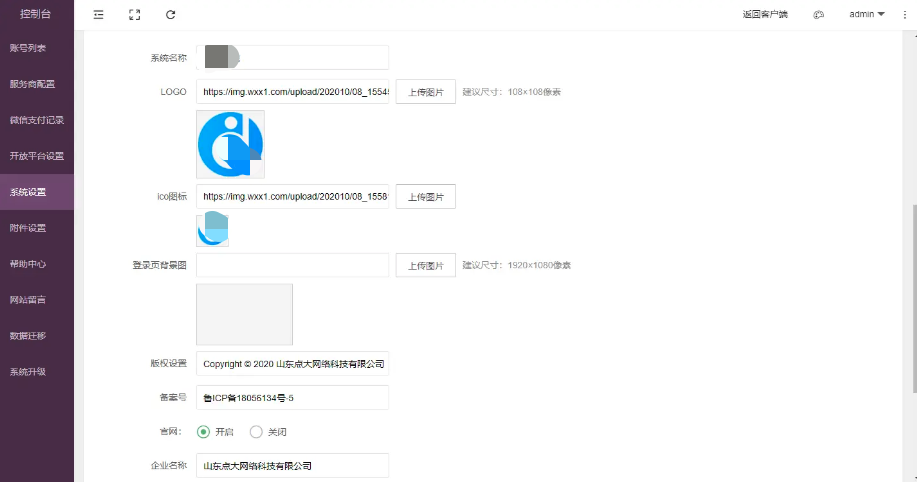This screenshot has width=917, height=482.
Task: Refresh the page icon
Action: pyautogui.click(x=170, y=15)
